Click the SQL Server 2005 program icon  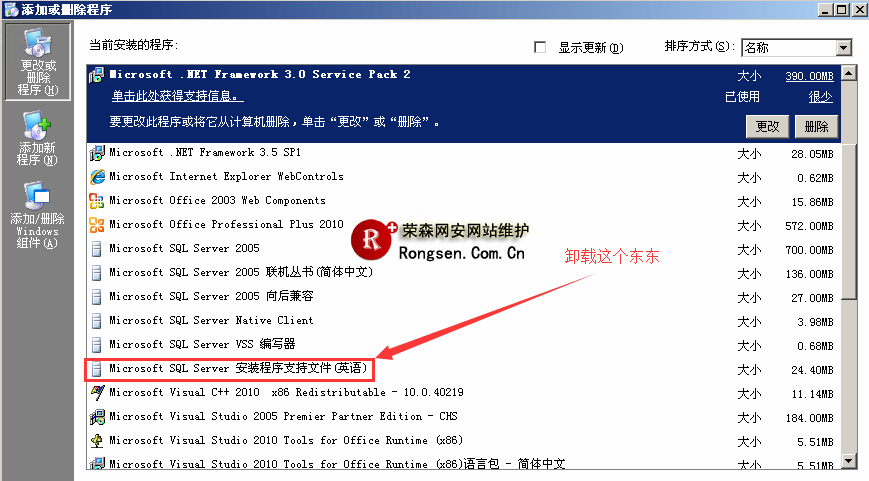coord(97,249)
